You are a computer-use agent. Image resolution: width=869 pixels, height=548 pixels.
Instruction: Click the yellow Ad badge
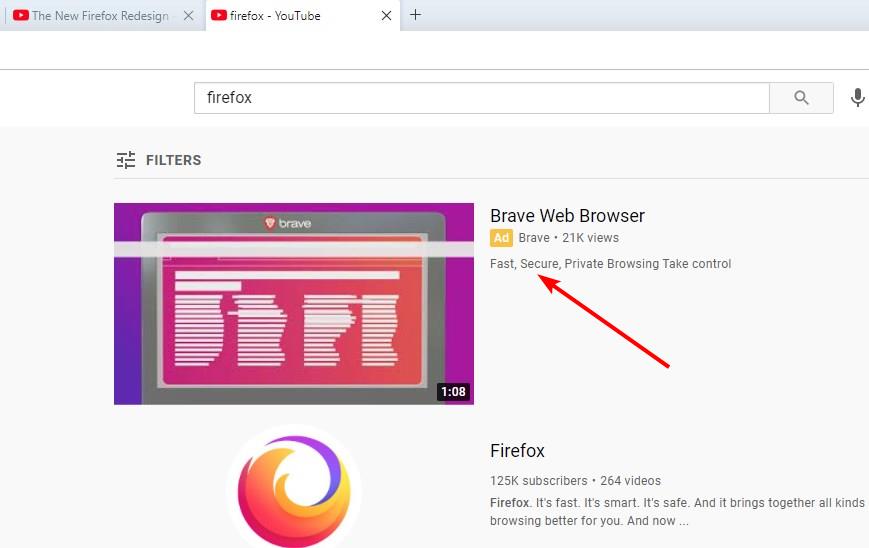(501, 238)
